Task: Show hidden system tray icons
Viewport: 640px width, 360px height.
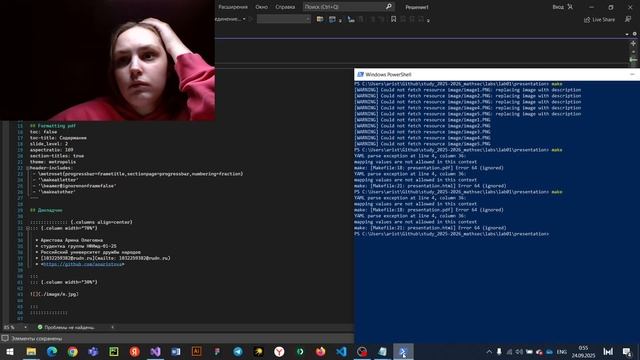Action: (489, 351)
